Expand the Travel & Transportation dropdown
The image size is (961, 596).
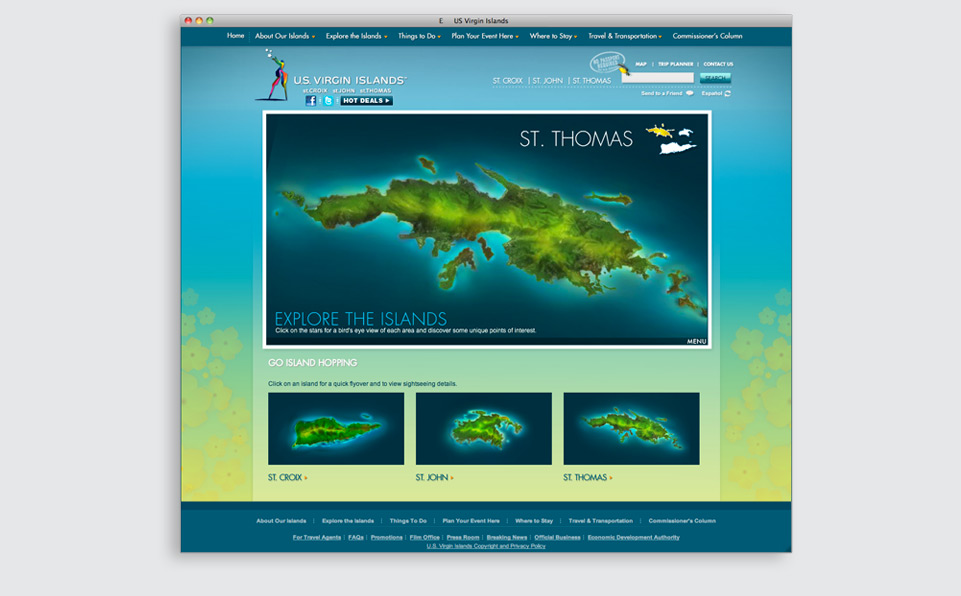[625, 36]
